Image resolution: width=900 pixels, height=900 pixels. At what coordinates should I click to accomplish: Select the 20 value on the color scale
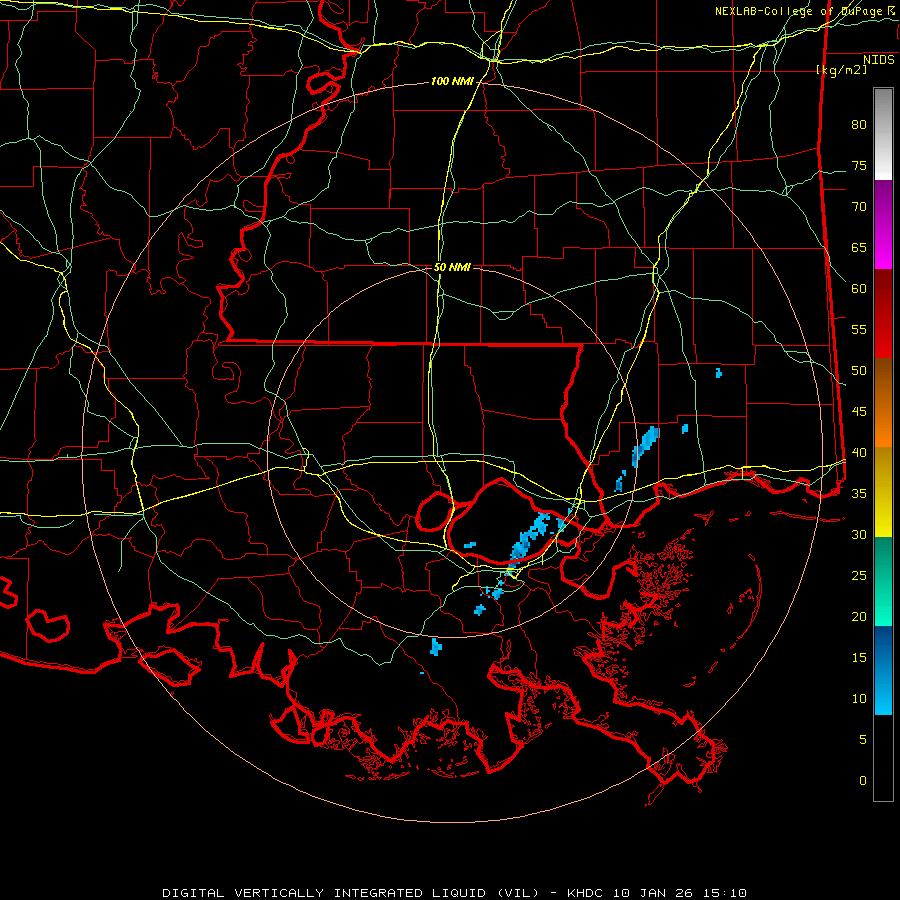(x=859, y=616)
